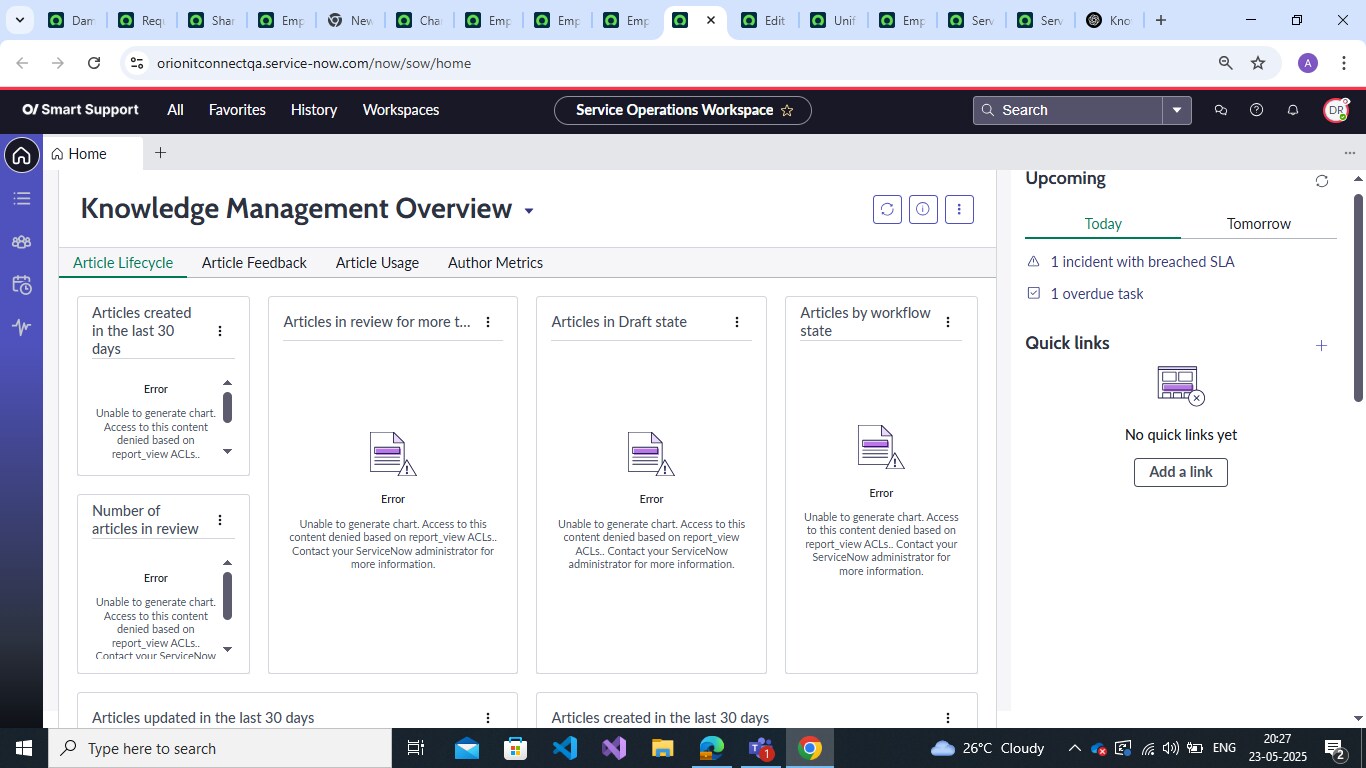The height and width of the screenshot is (768, 1366).
Task: Open the search filter dropdown arrow
Action: (x=1176, y=110)
